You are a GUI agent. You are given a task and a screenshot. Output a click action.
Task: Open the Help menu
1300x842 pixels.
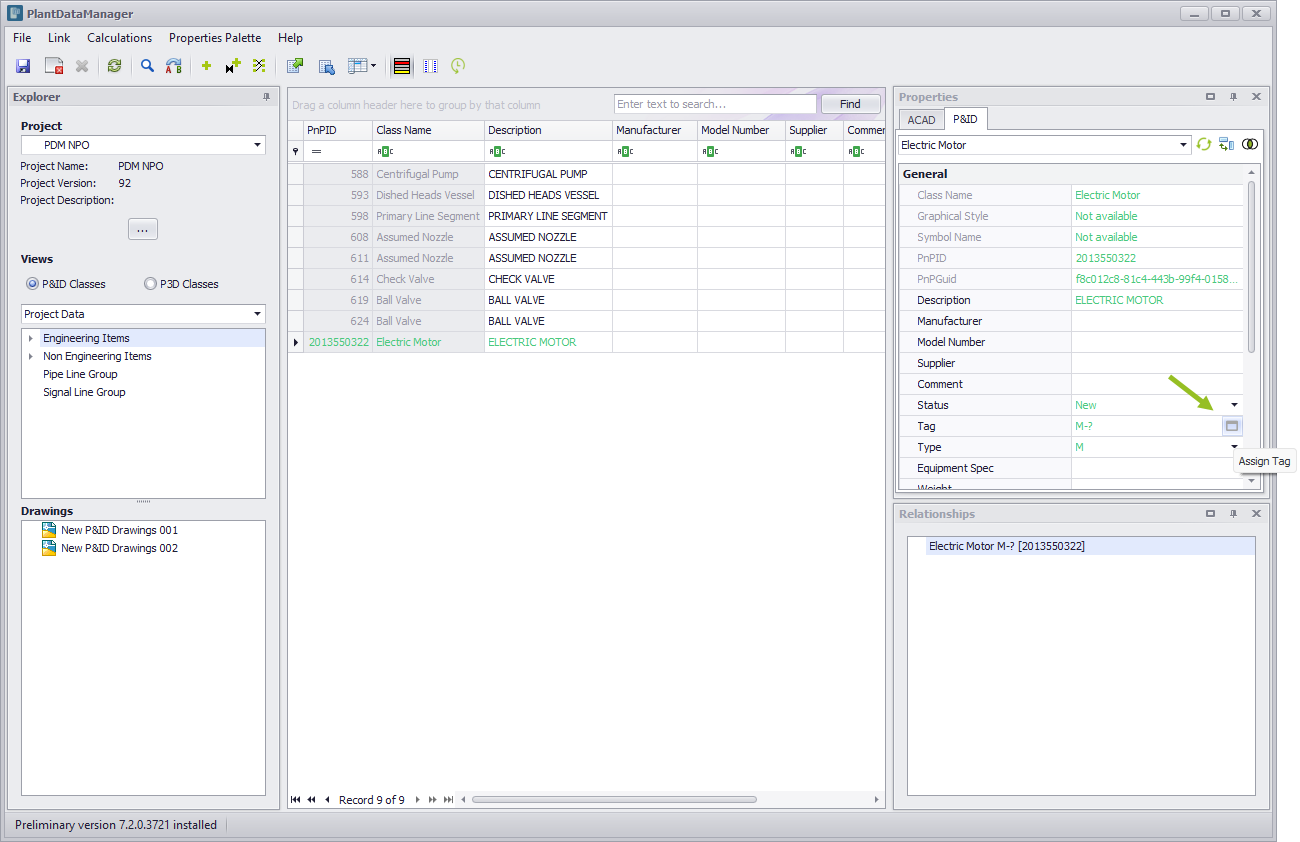click(x=290, y=38)
